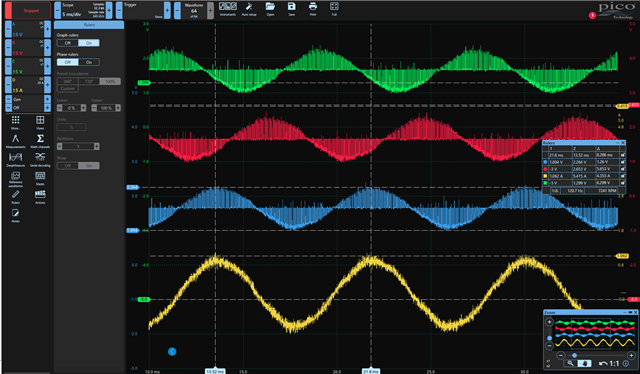
Task: Save the waveform with Save icon
Action: coord(291,9)
